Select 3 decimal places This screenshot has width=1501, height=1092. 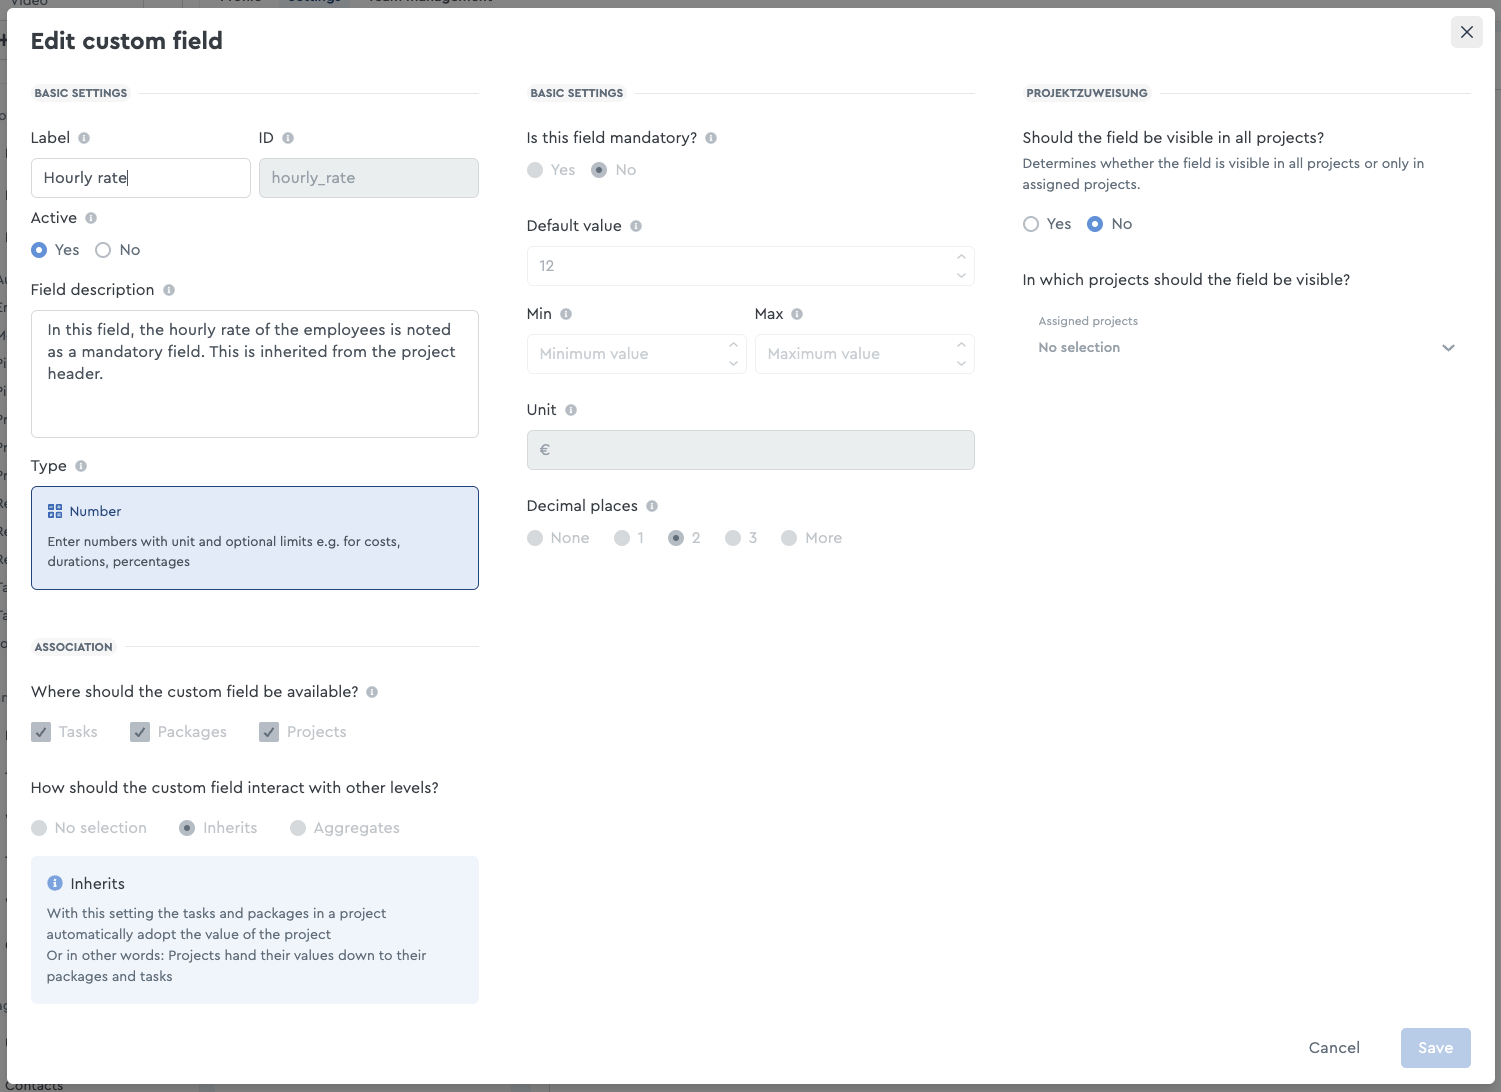pos(733,538)
